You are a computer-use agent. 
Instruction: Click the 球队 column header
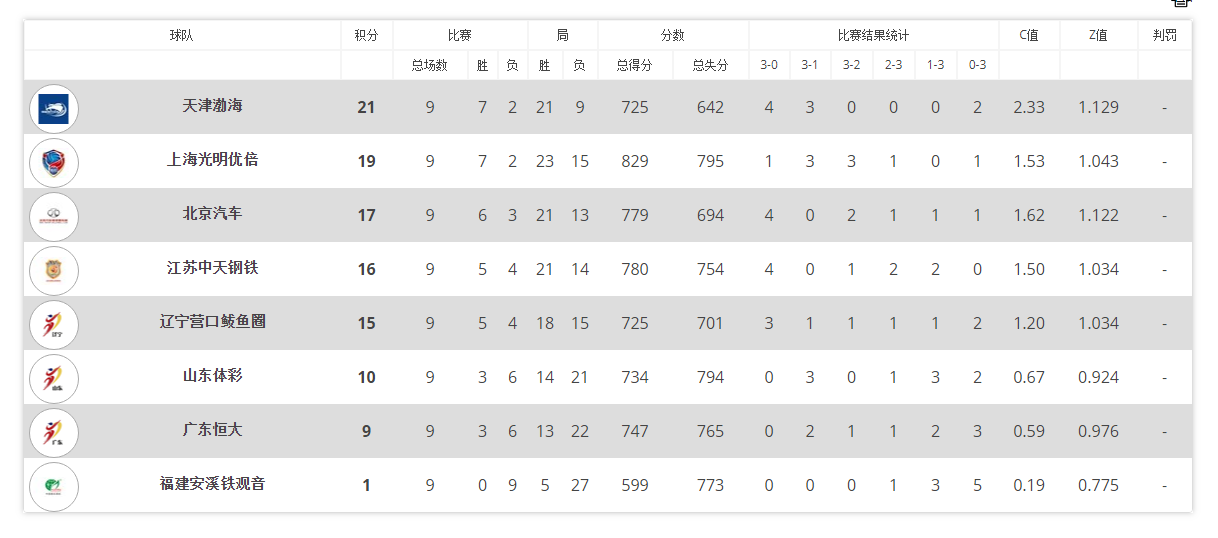click(182, 35)
